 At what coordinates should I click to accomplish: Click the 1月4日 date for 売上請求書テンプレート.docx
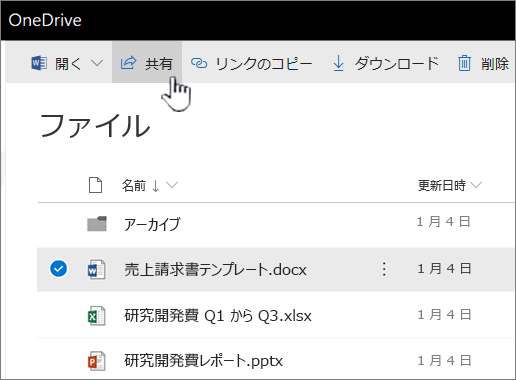(444, 269)
